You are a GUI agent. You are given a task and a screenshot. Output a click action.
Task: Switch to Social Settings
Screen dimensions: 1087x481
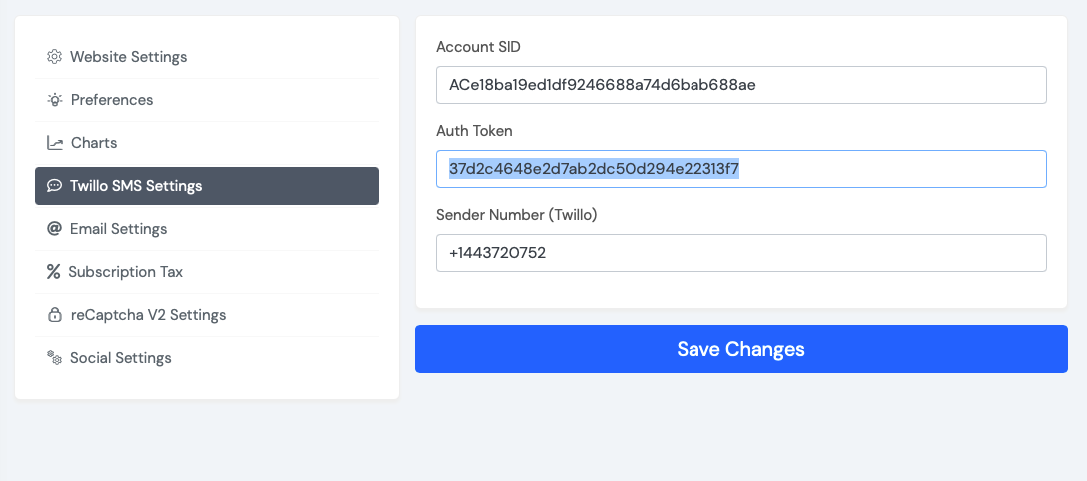(207, 358)
